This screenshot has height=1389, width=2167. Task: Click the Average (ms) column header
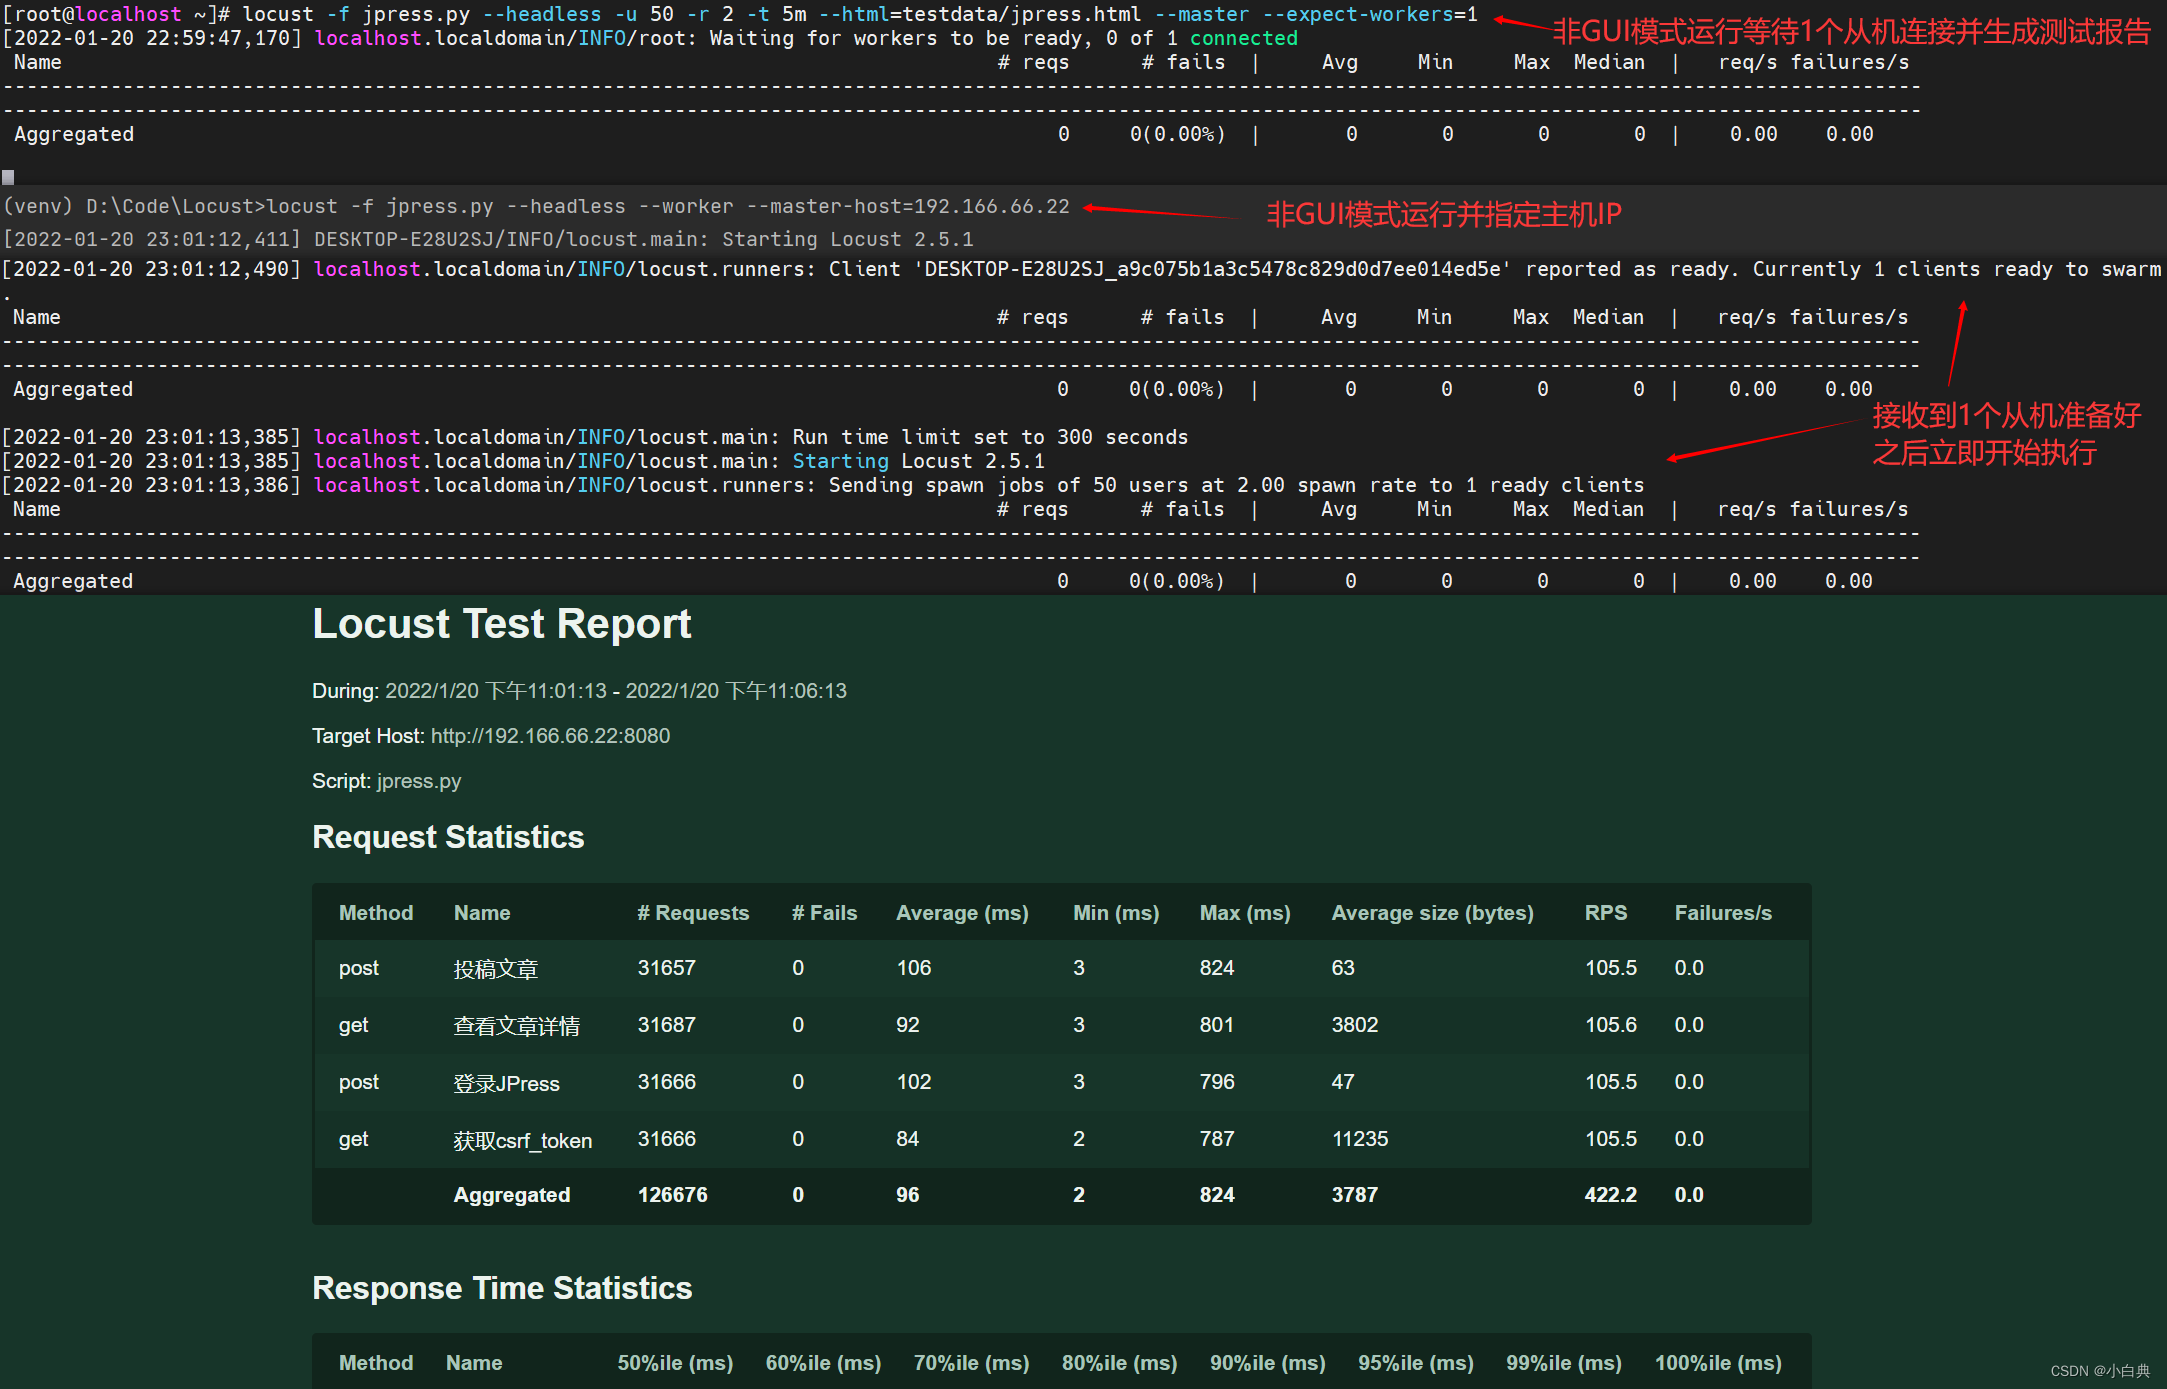tap(962, 913)
